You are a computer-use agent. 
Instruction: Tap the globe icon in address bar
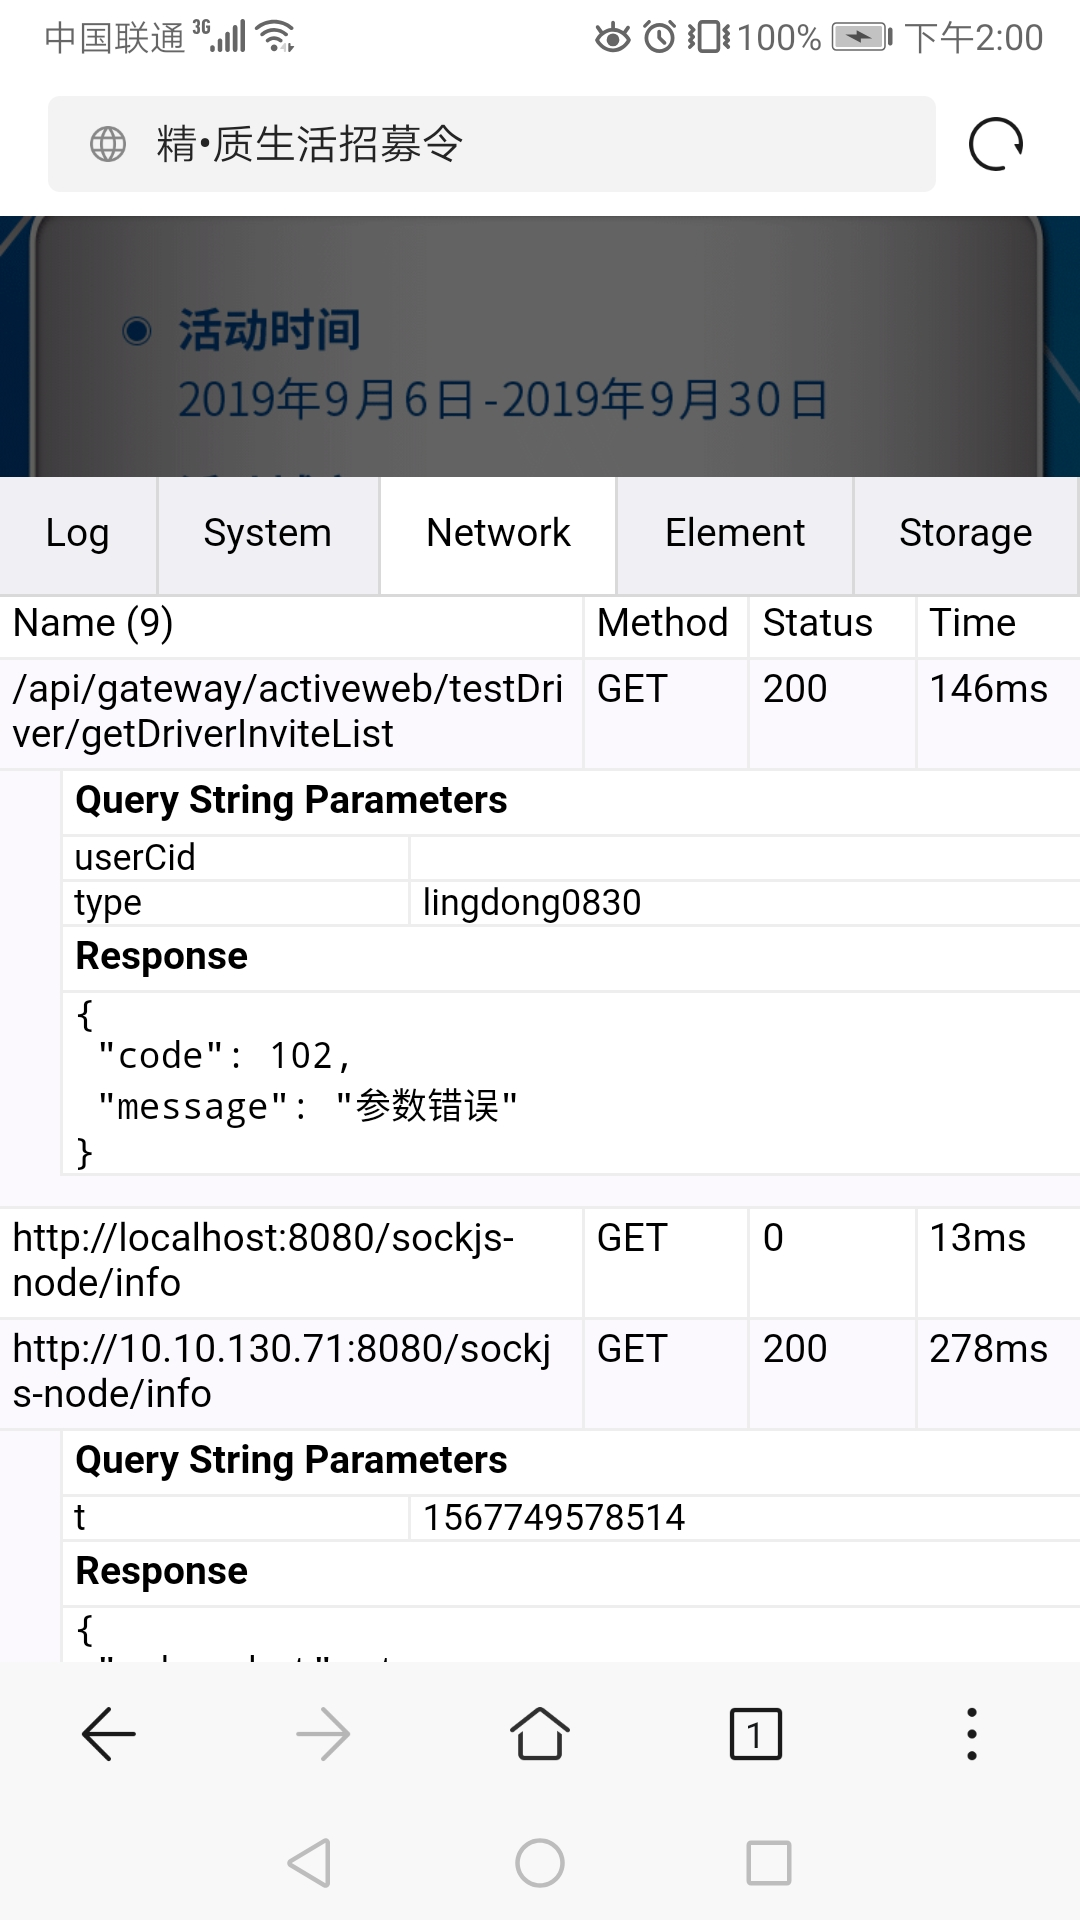[x=108, y=144]
